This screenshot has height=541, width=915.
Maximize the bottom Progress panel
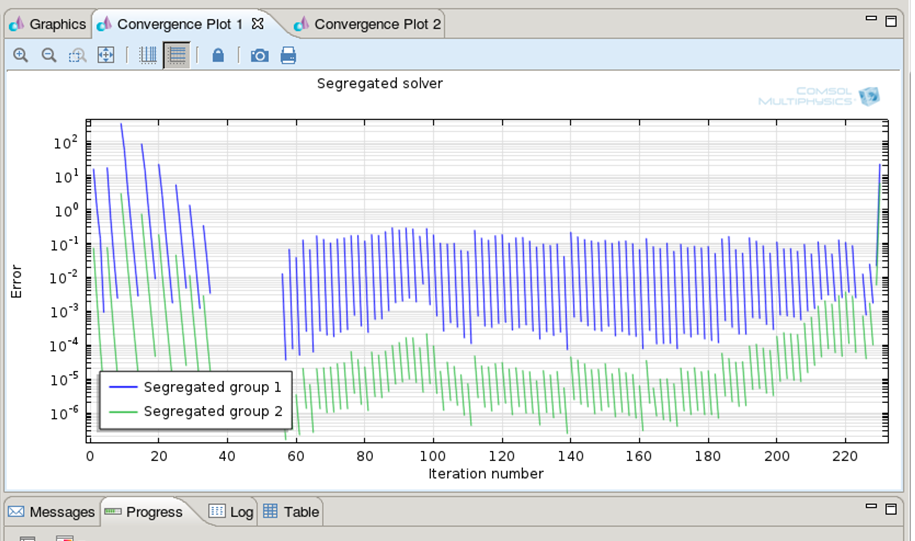tap(892, 509)
